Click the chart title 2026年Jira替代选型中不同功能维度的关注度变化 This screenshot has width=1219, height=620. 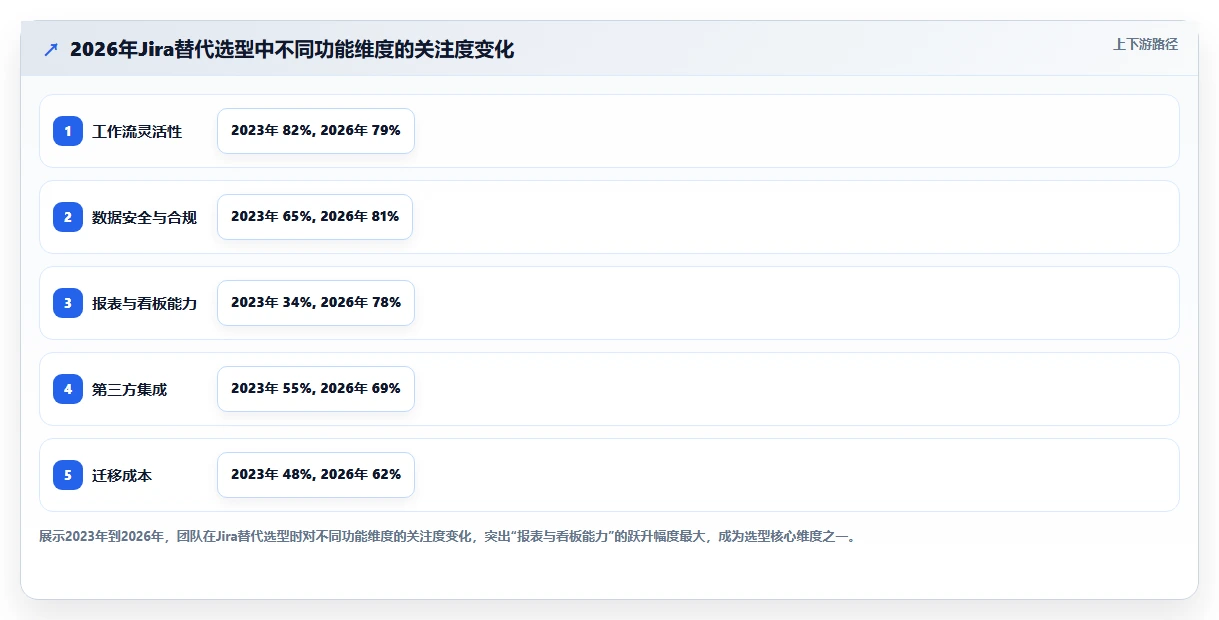point(292,50)
